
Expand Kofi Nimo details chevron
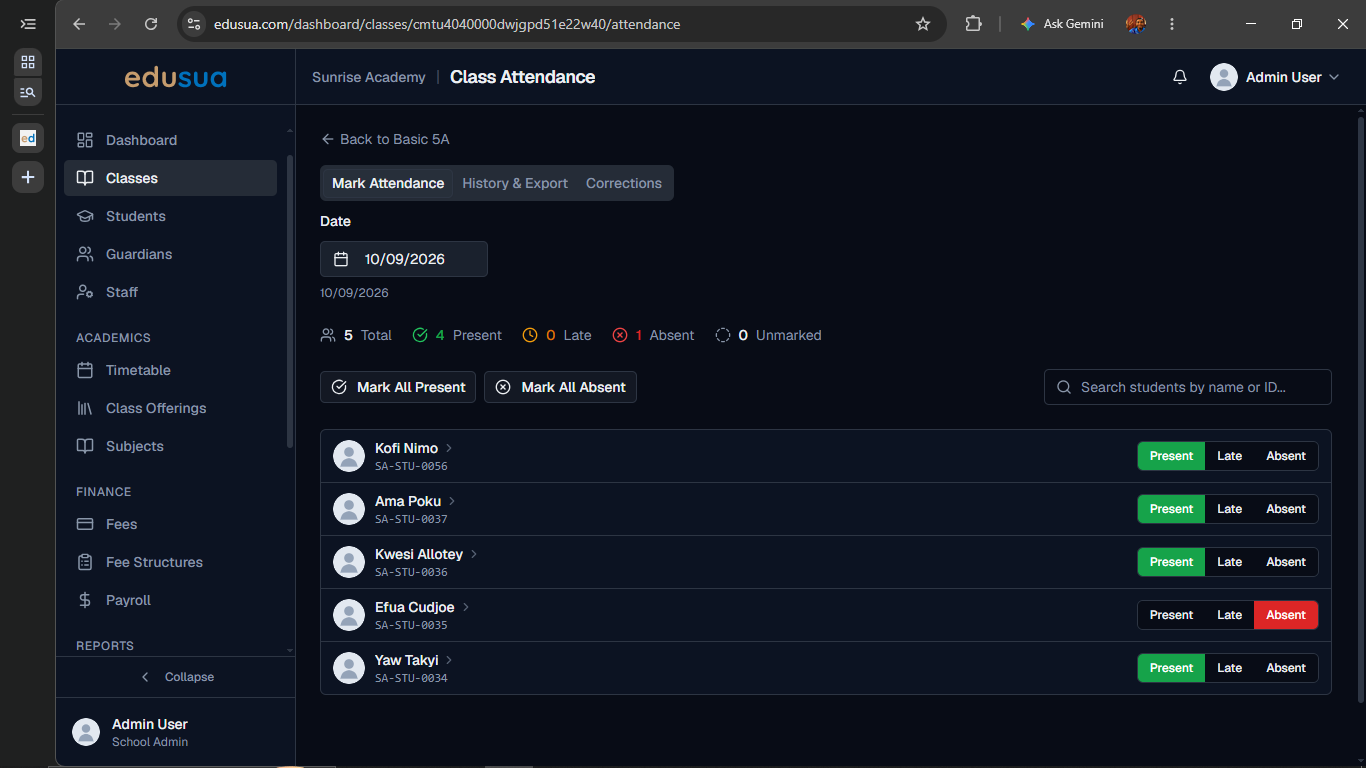tap(449, 448)
